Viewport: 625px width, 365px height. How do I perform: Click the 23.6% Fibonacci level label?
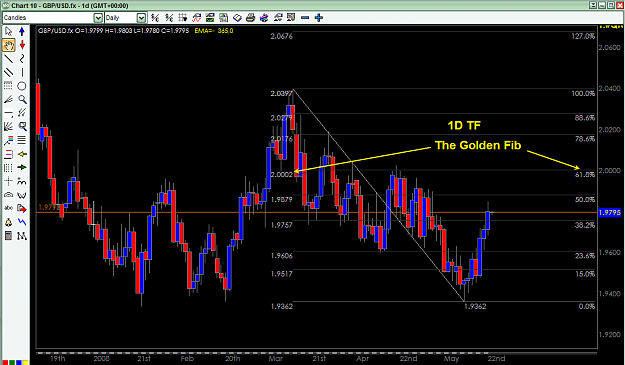(x=585, y=255)
